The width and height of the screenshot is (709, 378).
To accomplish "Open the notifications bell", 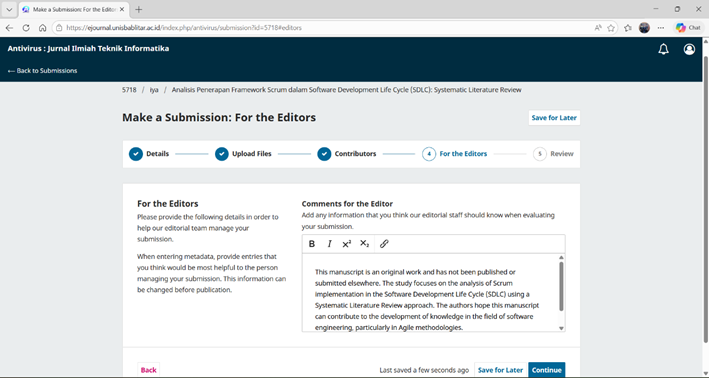I will 663,49.
